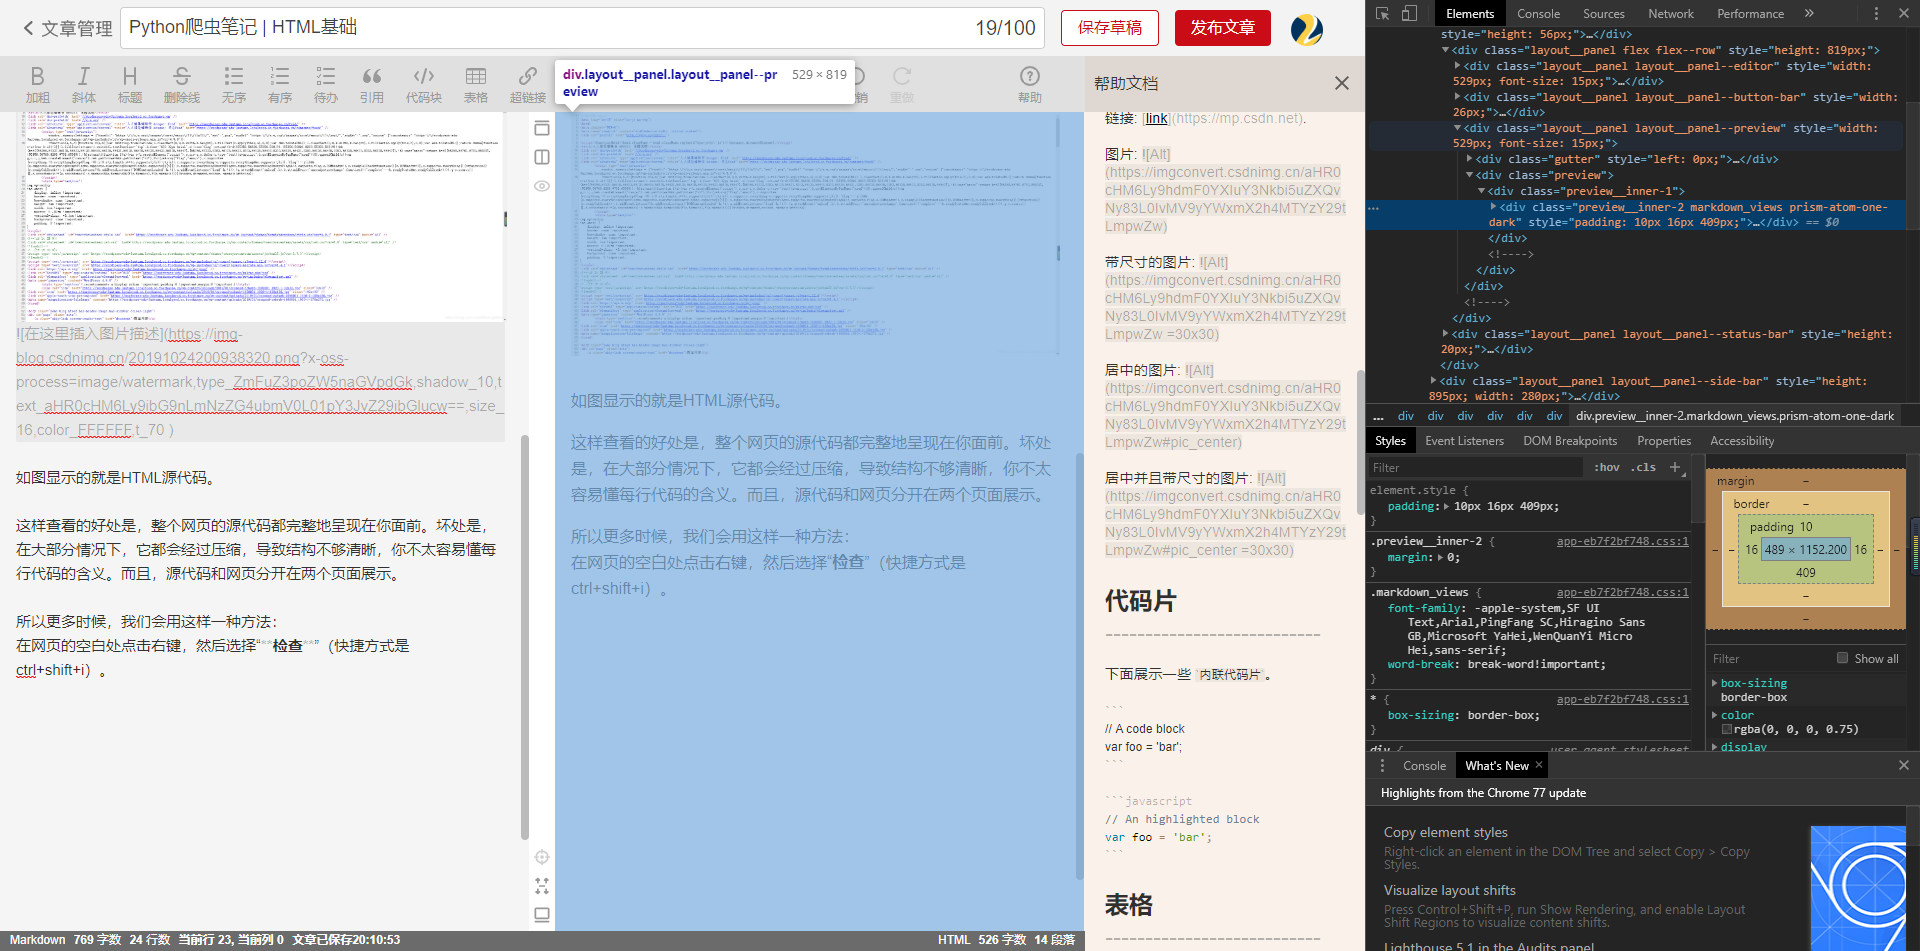
Task: Apply strikethrough formatting (删除线)
Action: (x=182, y=84)
